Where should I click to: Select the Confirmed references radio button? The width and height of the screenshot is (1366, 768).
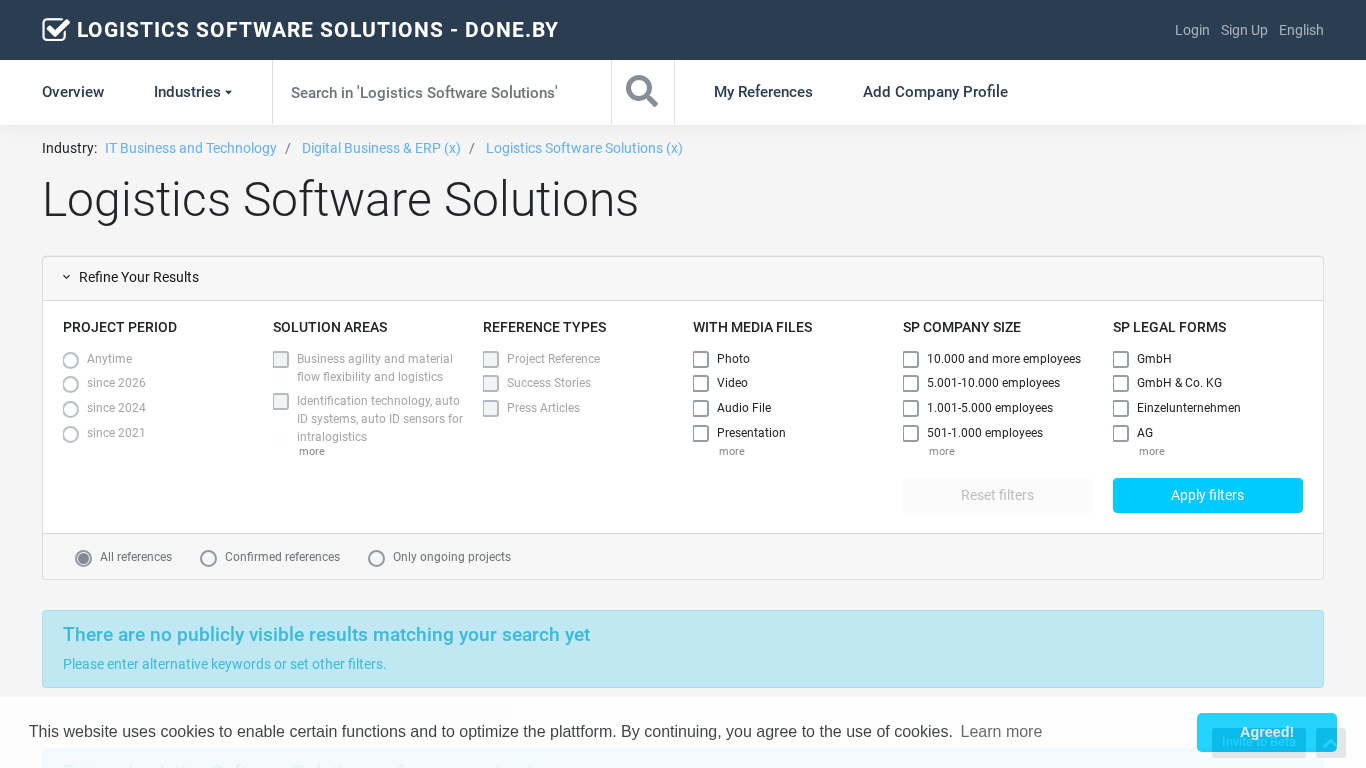tap(208, 558)
